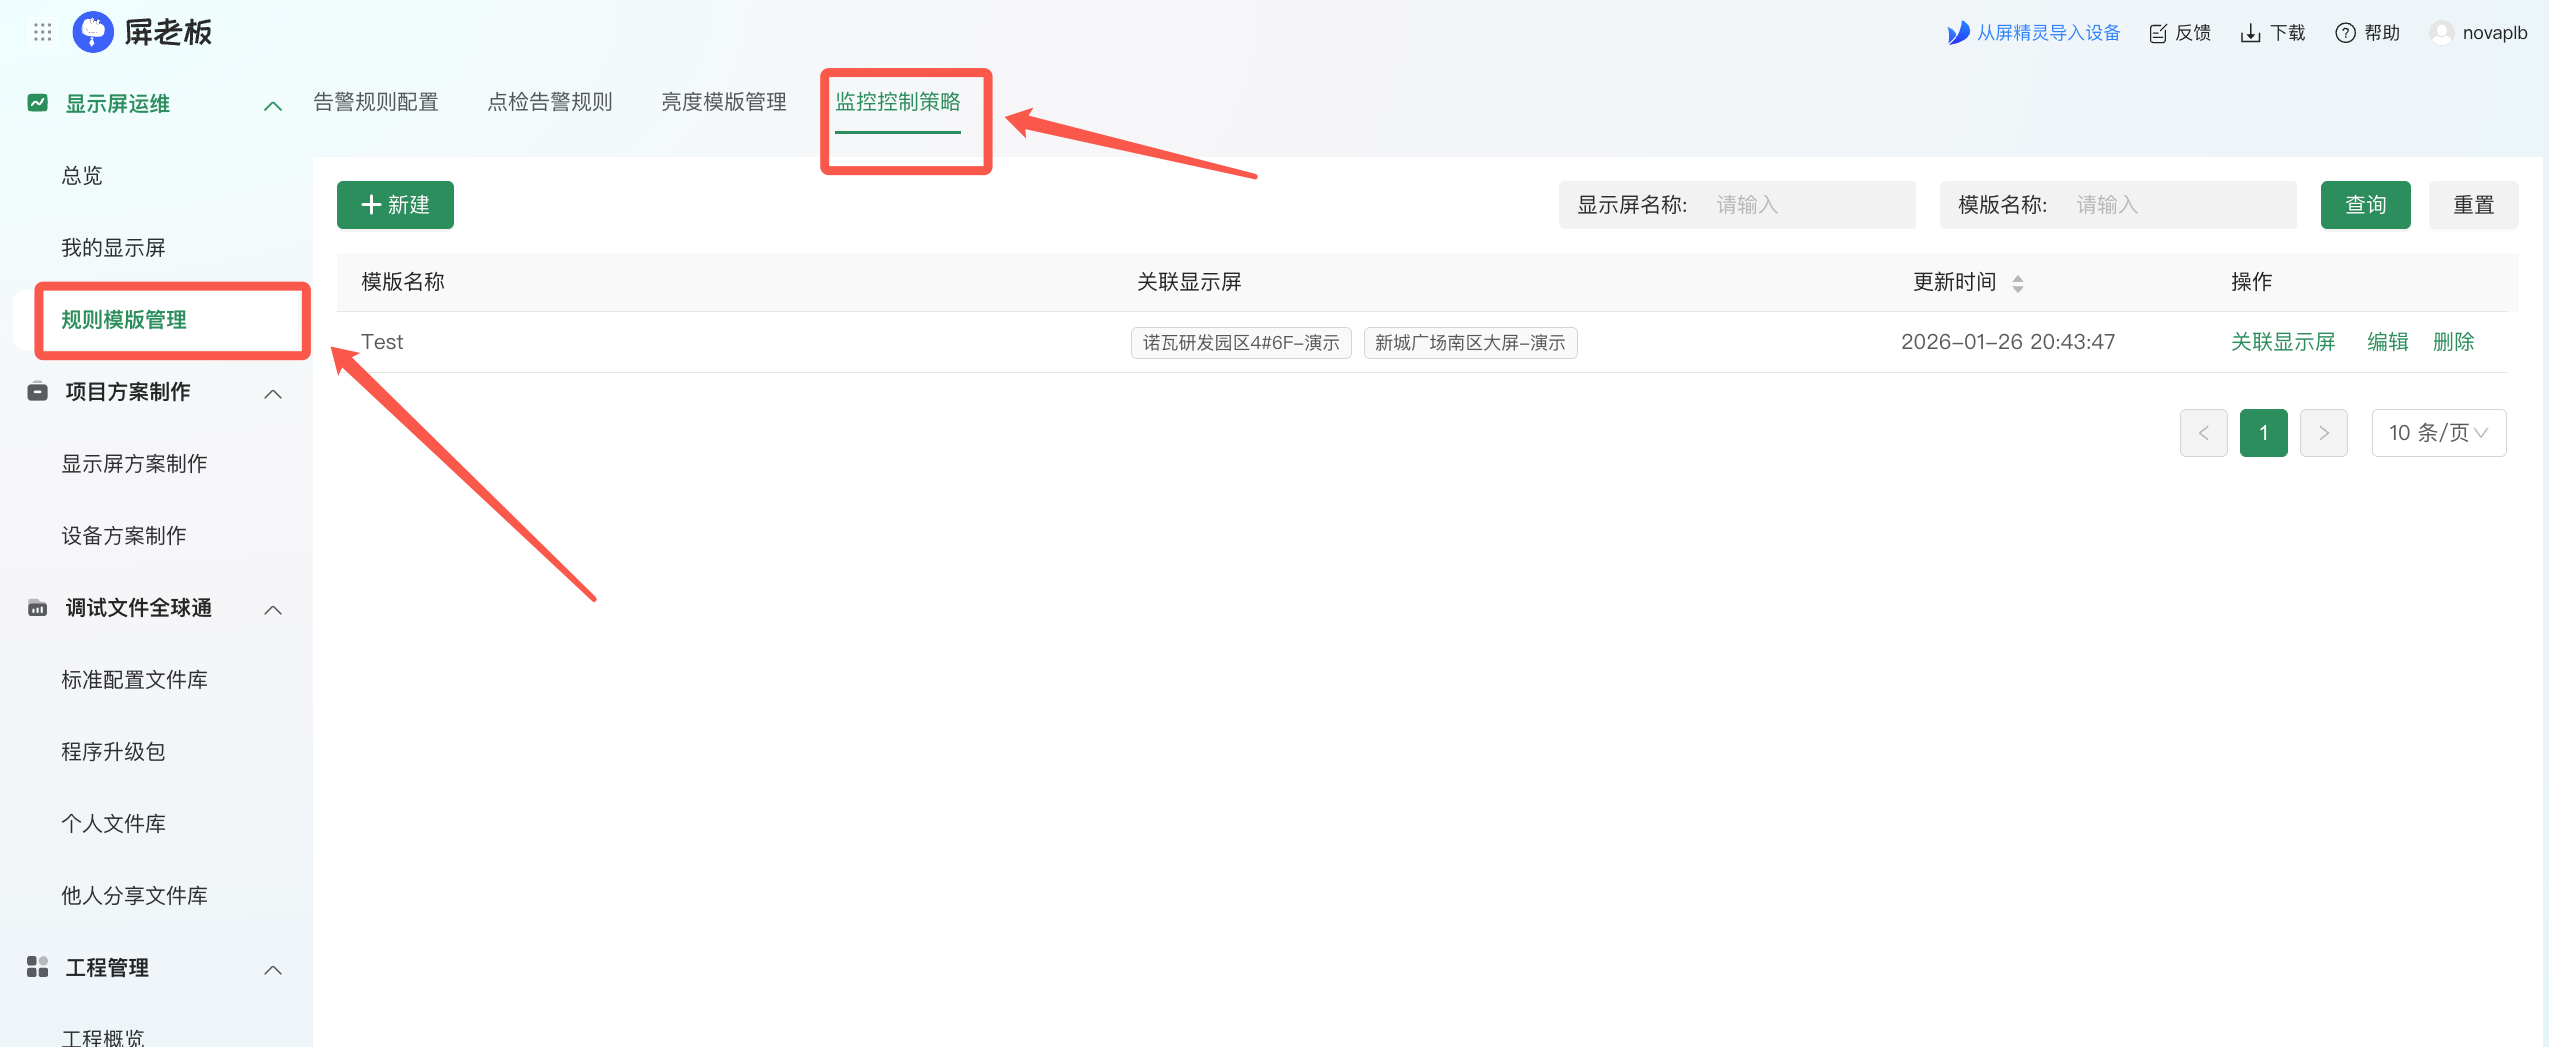The image size is (2549, 1047).
Task: Click the 查询 search button
Action: click(2365, 205)
